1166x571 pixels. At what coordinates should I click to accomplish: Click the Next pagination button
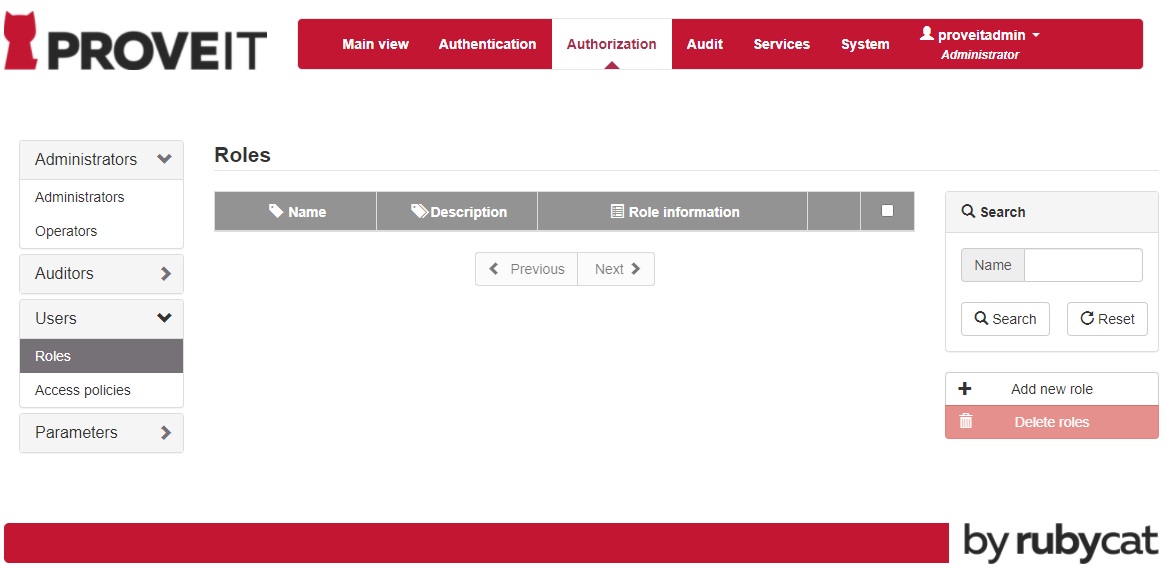[616, 269]
